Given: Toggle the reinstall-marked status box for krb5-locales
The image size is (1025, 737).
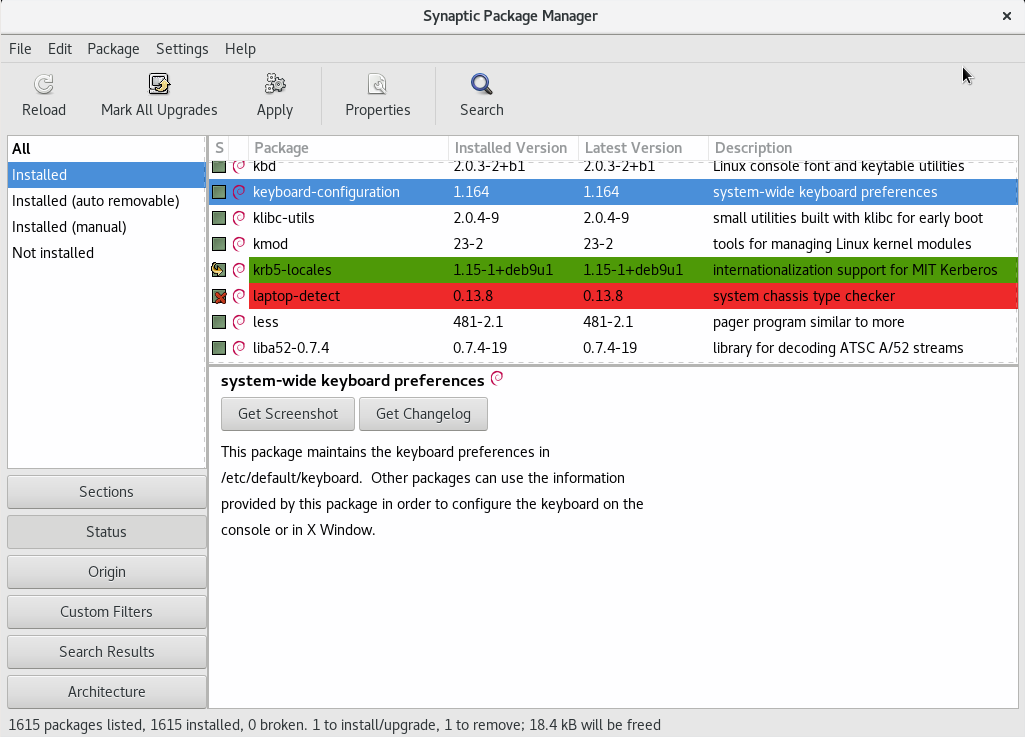Looking at the screenshot, I should pyautogui.click(x=218, y=269).
